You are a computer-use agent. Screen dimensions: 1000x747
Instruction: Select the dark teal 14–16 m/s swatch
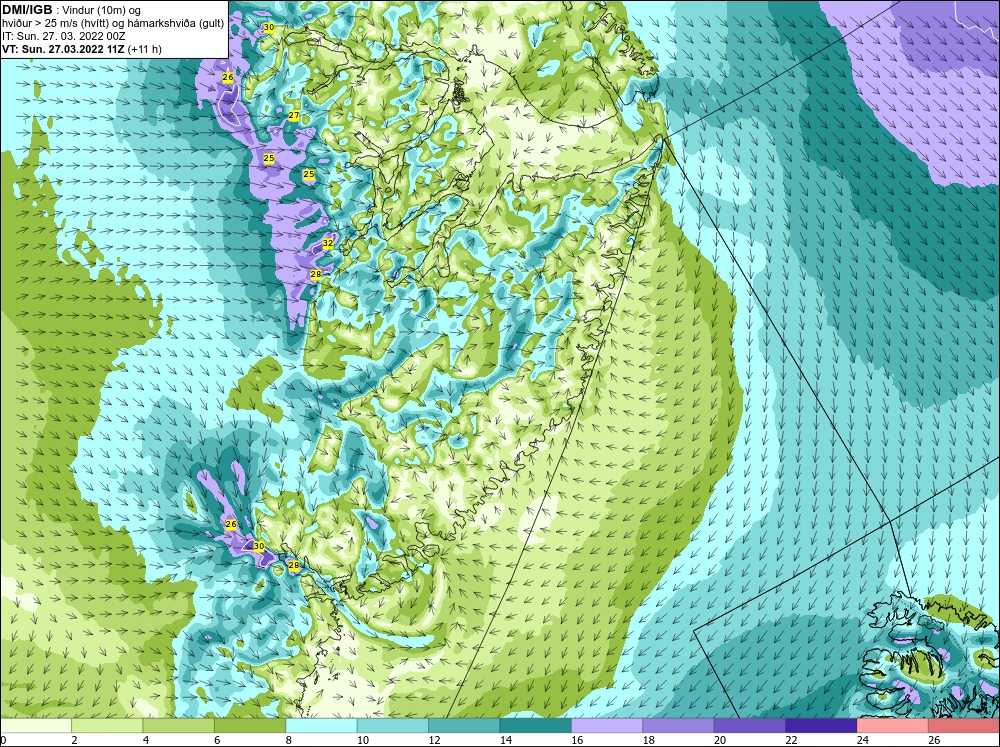tap(536, 726)
